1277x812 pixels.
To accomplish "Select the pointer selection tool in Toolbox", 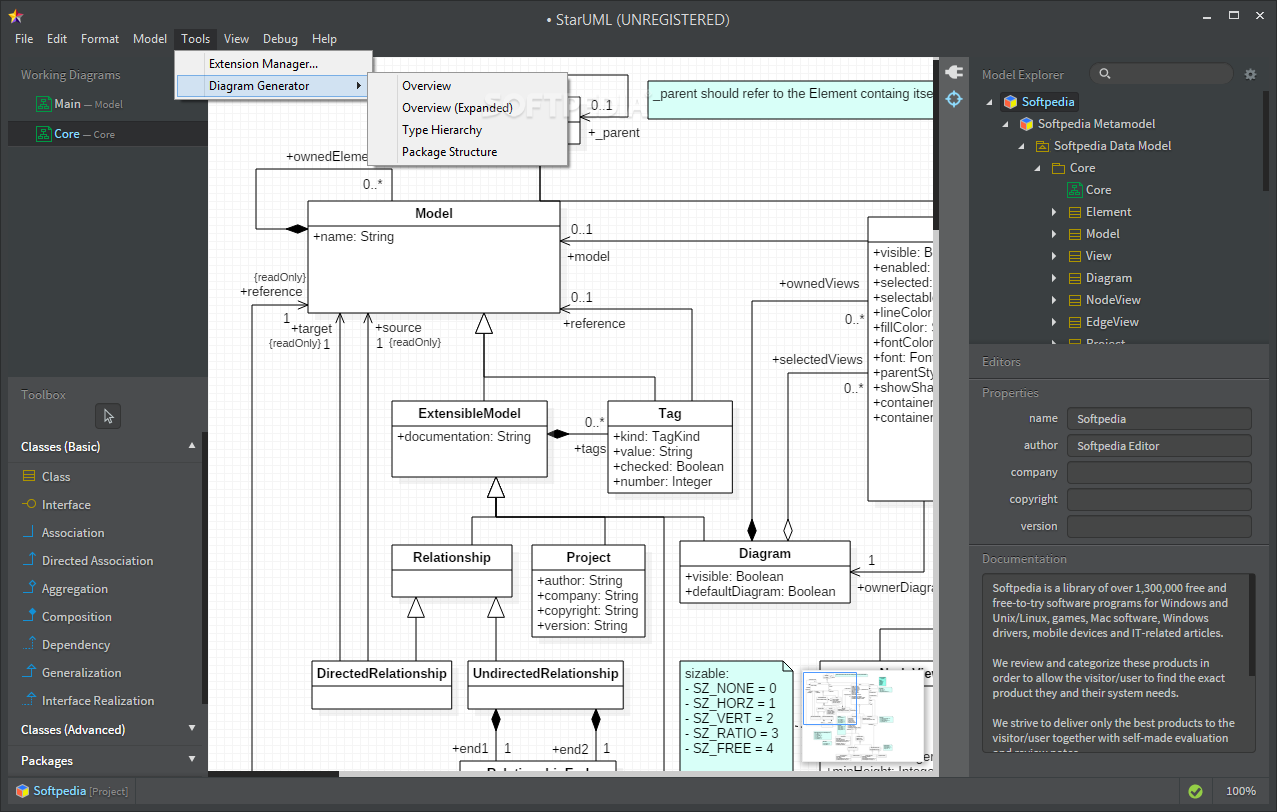I will 108,416.
